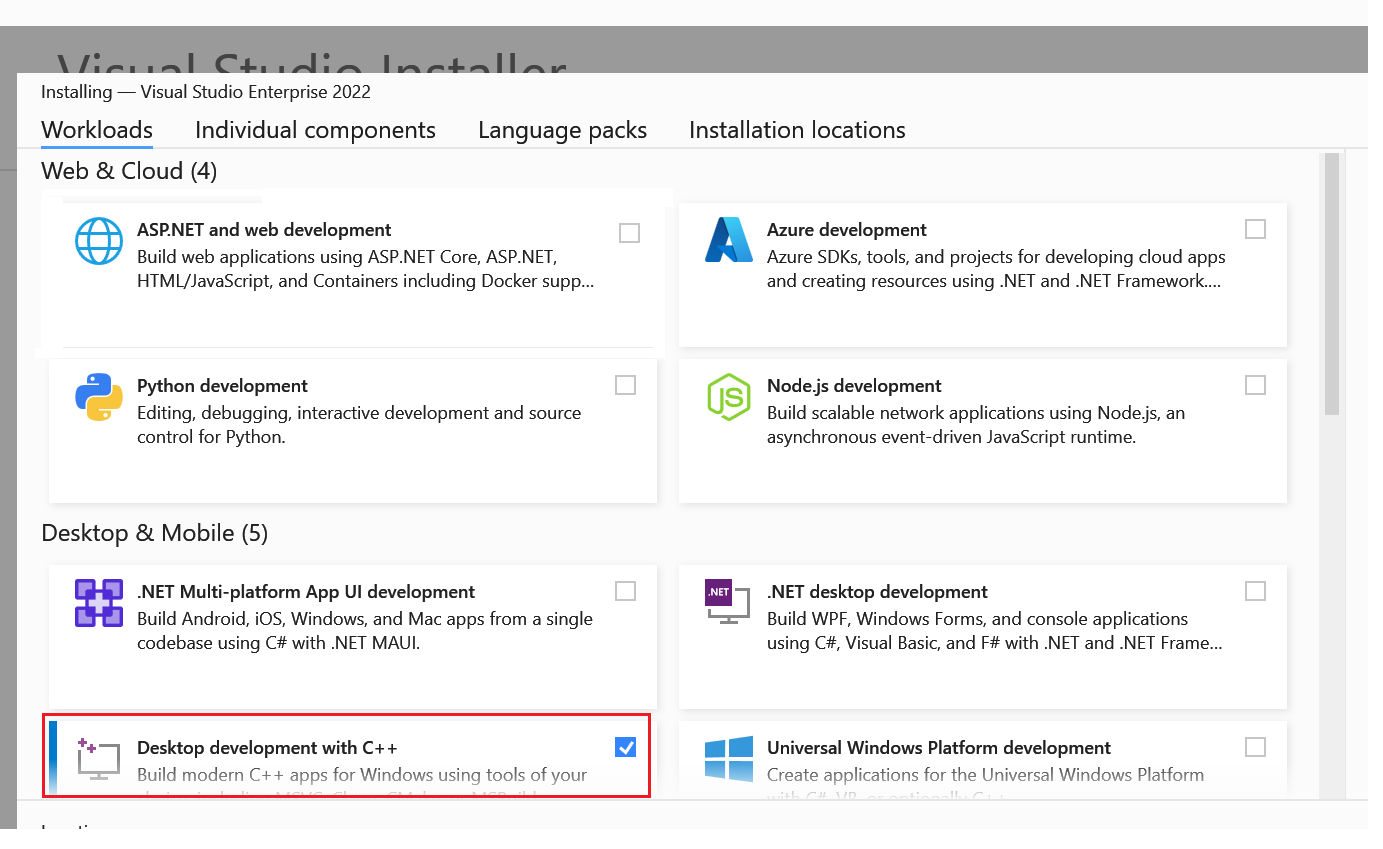Enable the ASP.NET and web development workload
Viewport: 1383px width, 849px height.
pos(629,232)
